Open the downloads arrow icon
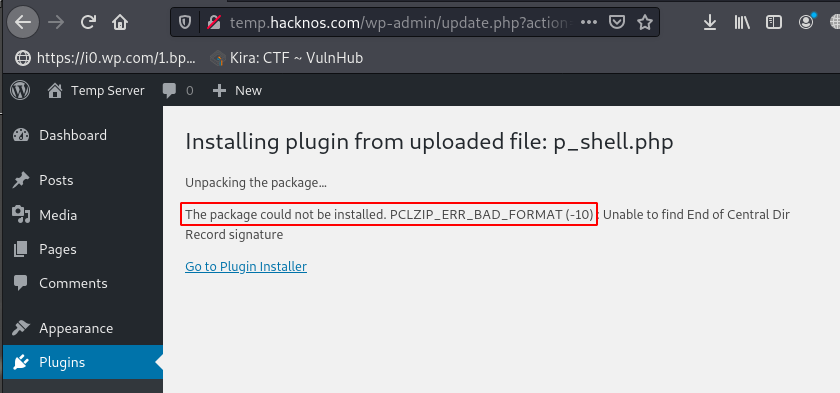Screen dimensions: 840x393 [710, 22]
